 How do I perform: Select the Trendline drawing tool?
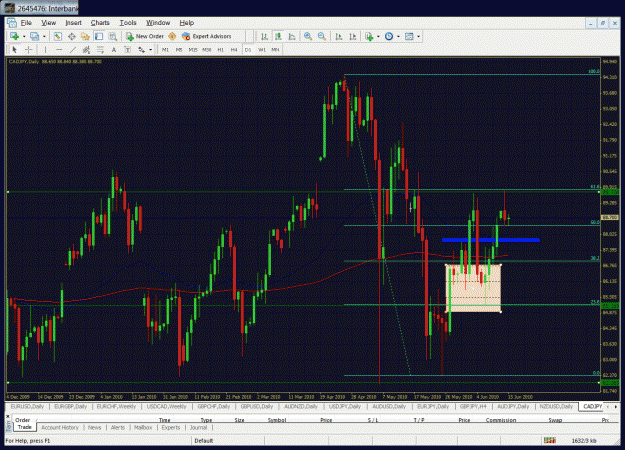tap(73, 49)
